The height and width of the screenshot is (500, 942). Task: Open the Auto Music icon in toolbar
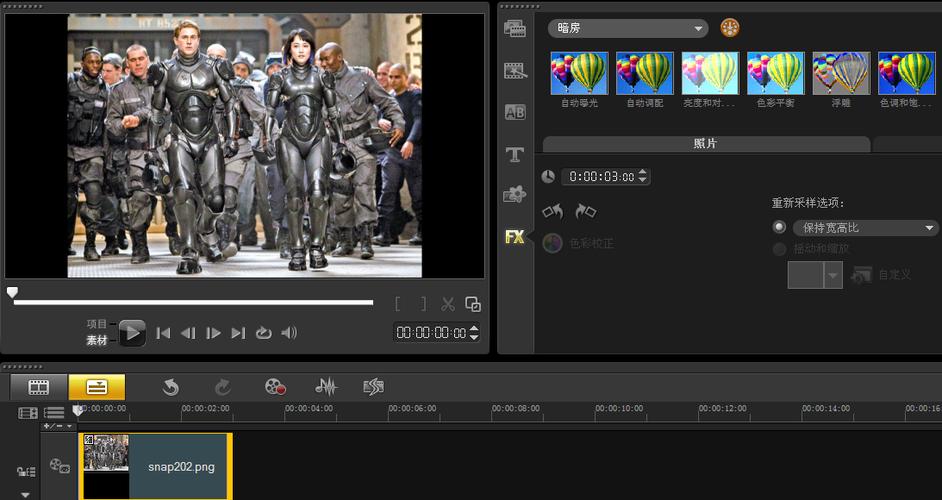point(374,387)
